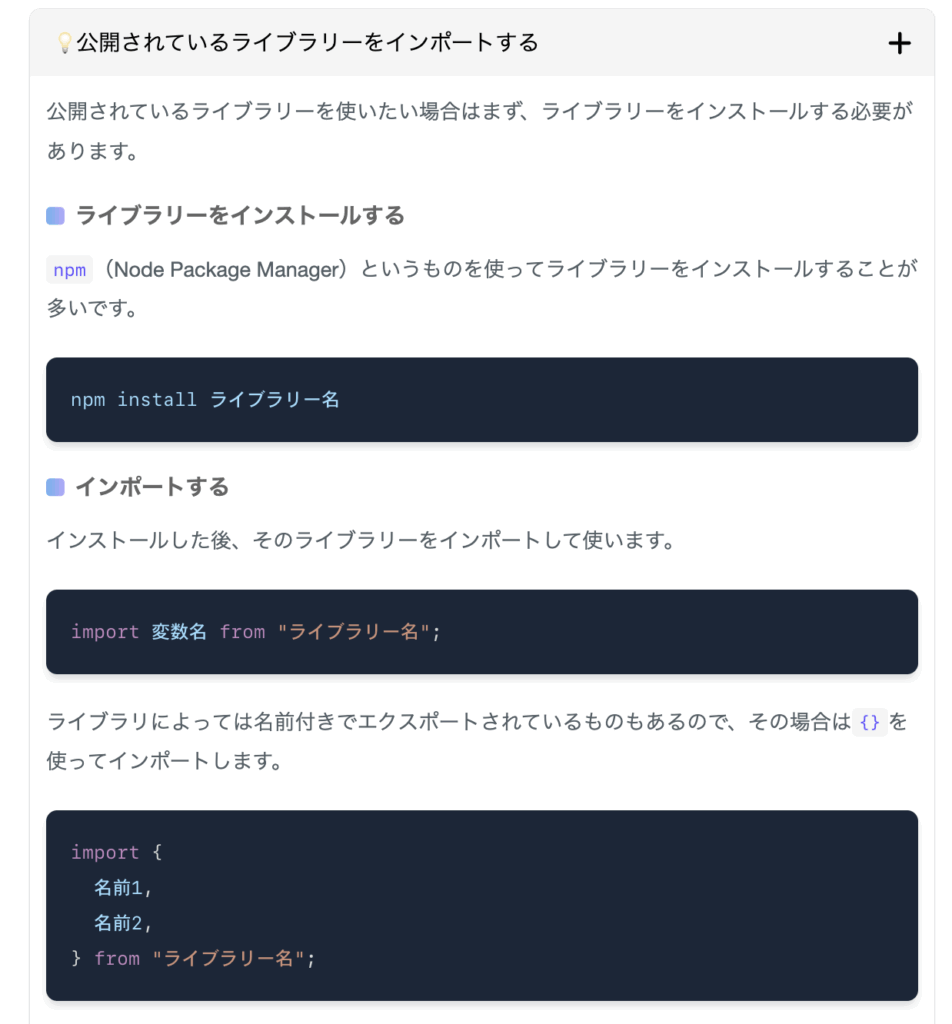This screenshot has height=1024, width=952.
Task: Click the インポートする subheading
Action: click(152, 487)
